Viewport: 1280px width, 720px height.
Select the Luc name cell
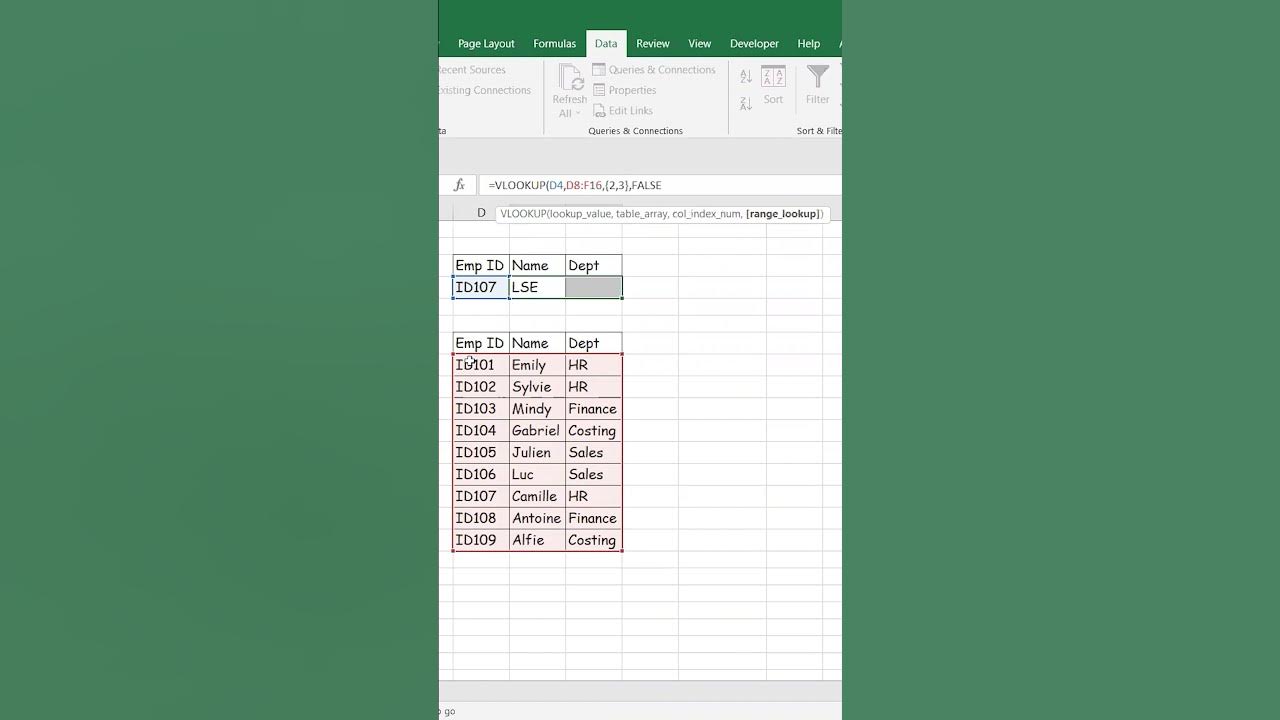click(537, 475)
